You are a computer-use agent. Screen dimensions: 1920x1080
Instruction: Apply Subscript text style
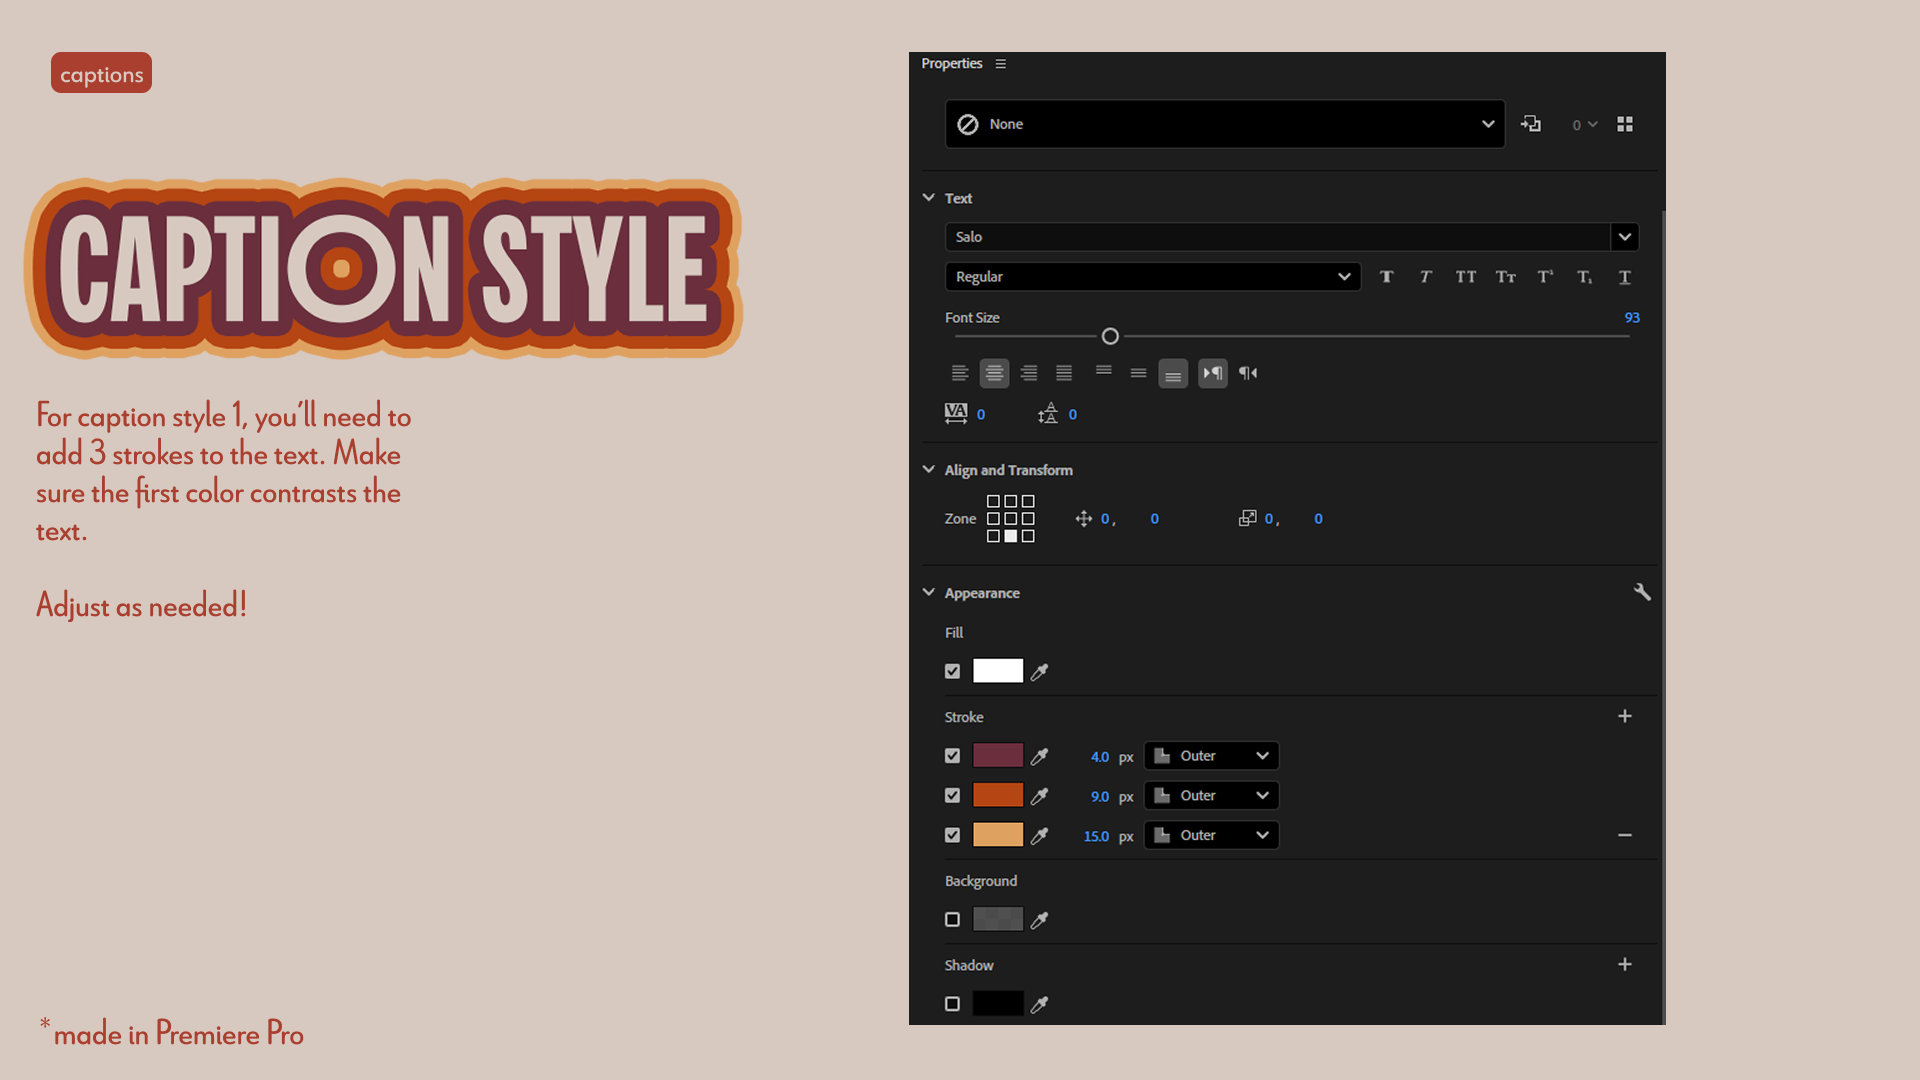point(1585,277)
